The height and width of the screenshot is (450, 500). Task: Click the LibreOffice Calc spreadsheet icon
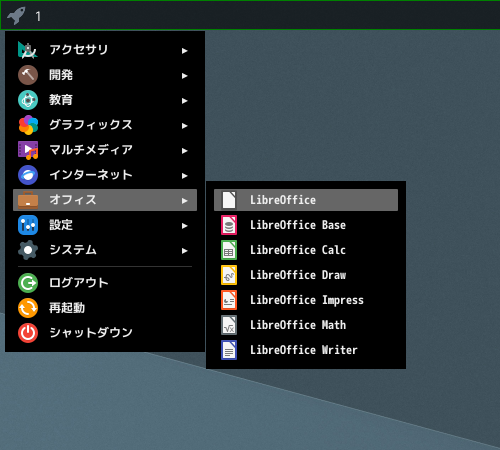point(229,250)
